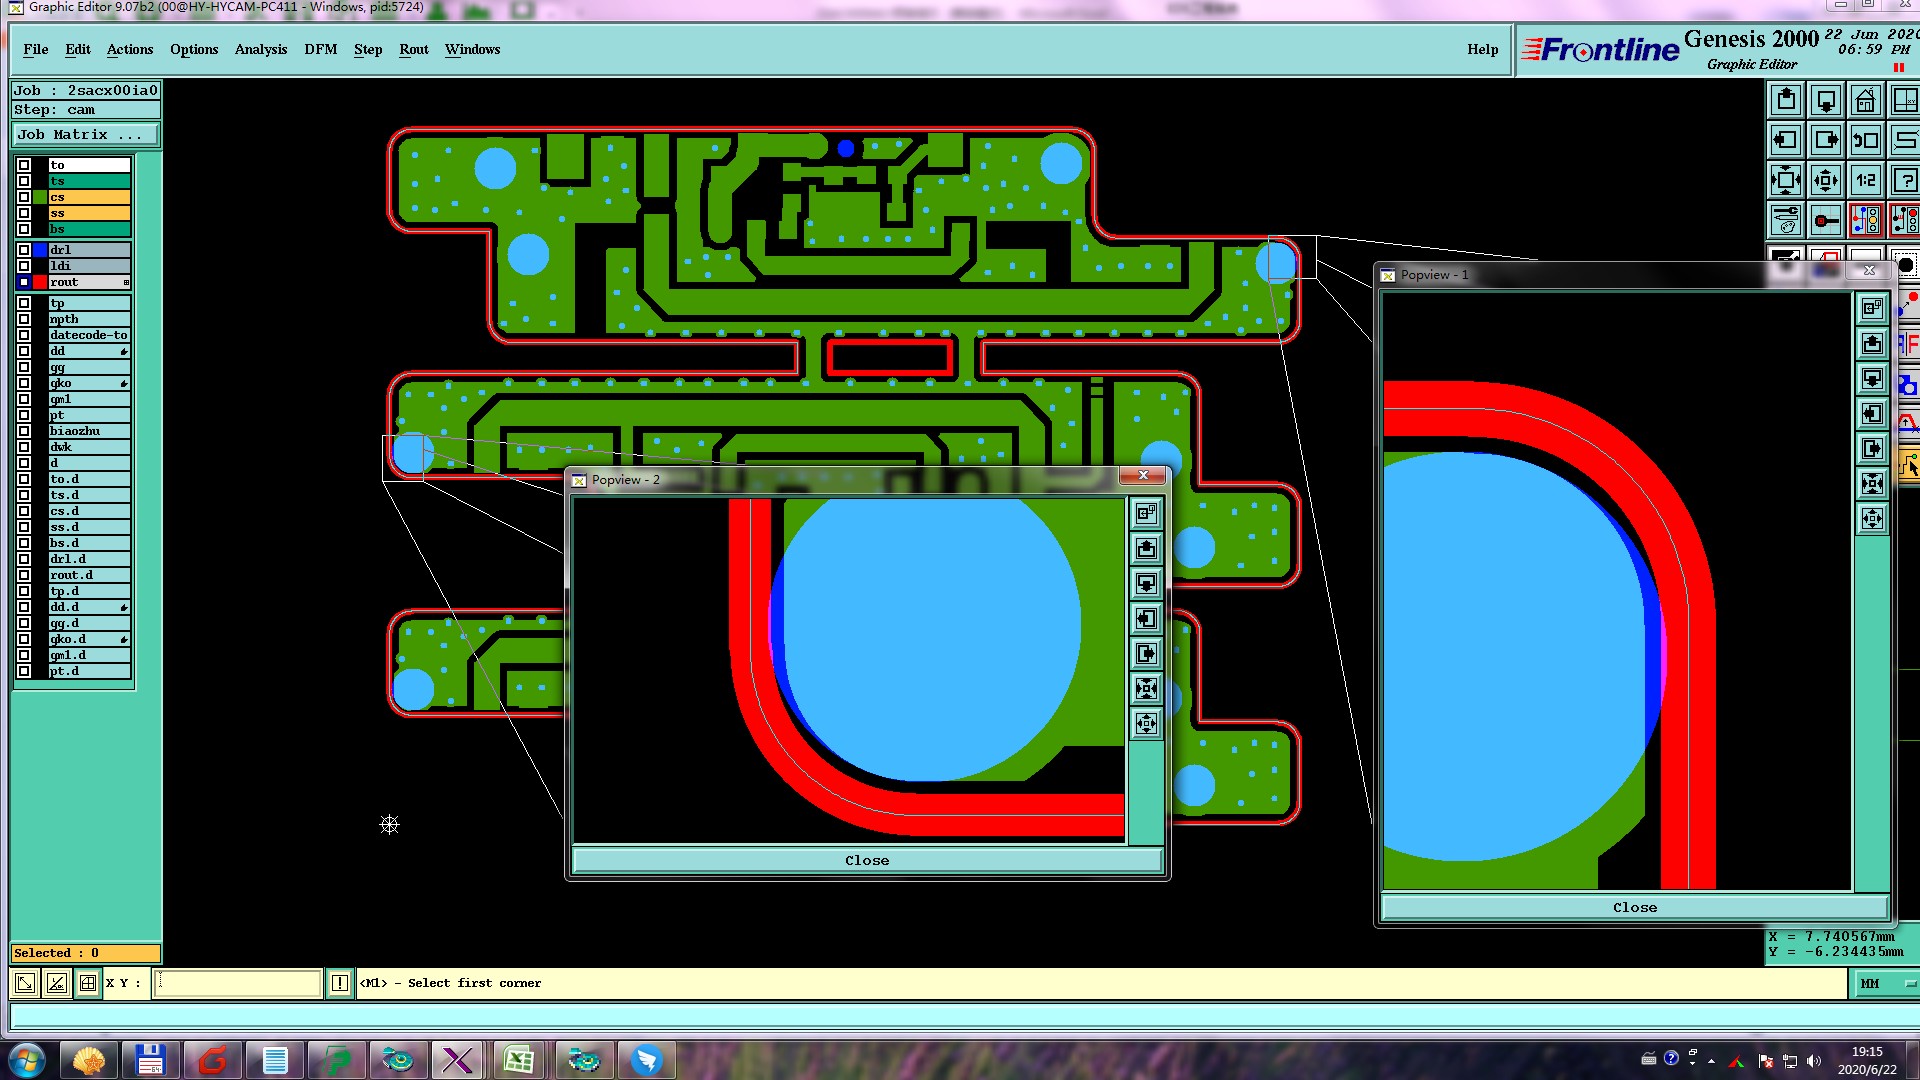Click the red color swatch of rout layer
Viewport: 1920px width, 1080px height.
coord(40,282)
